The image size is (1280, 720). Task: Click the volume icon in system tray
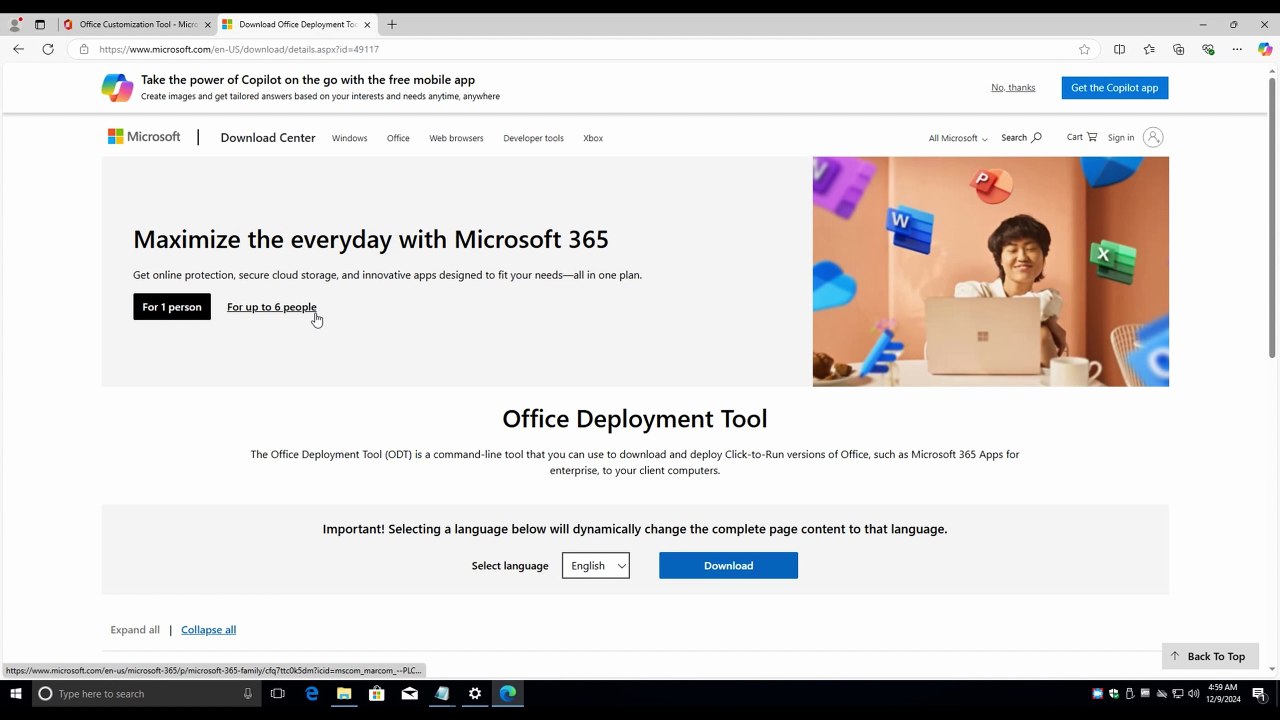click(1193, 694)
